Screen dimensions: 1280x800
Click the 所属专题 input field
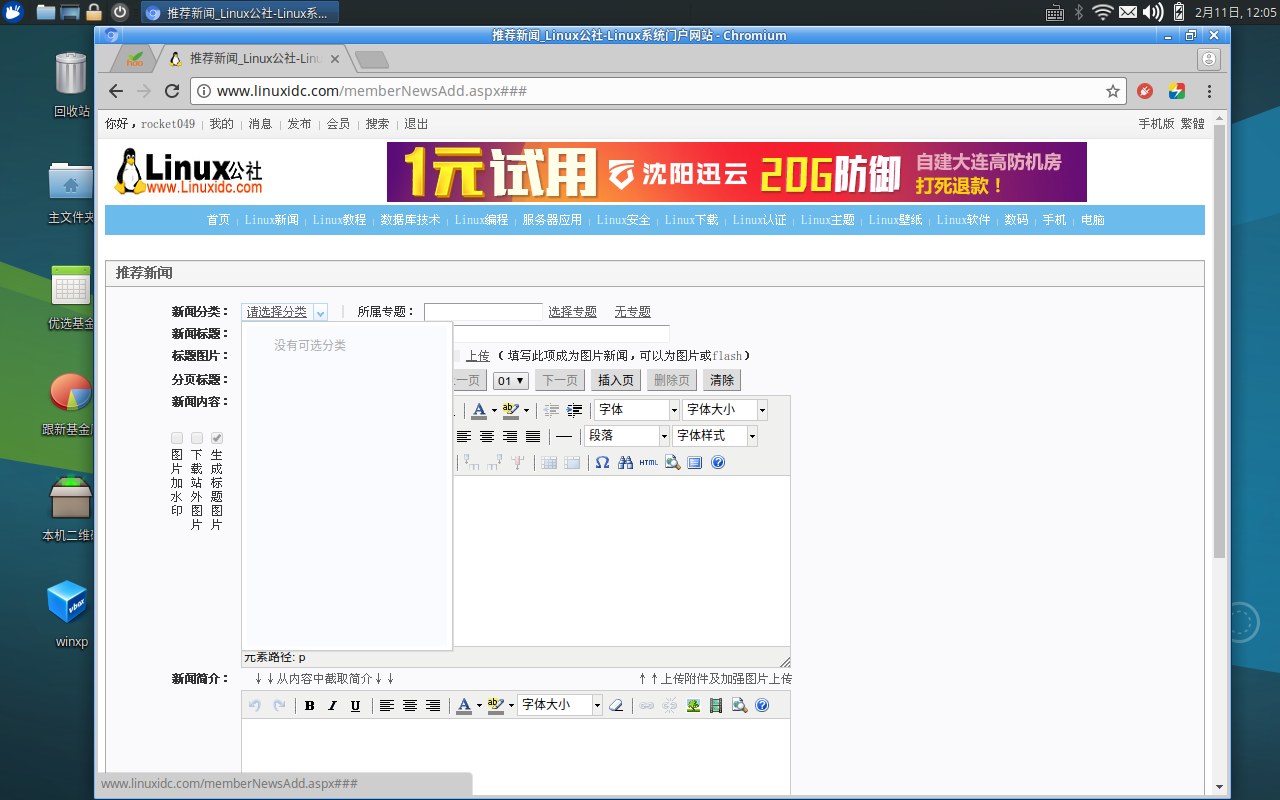pos(483,312)
